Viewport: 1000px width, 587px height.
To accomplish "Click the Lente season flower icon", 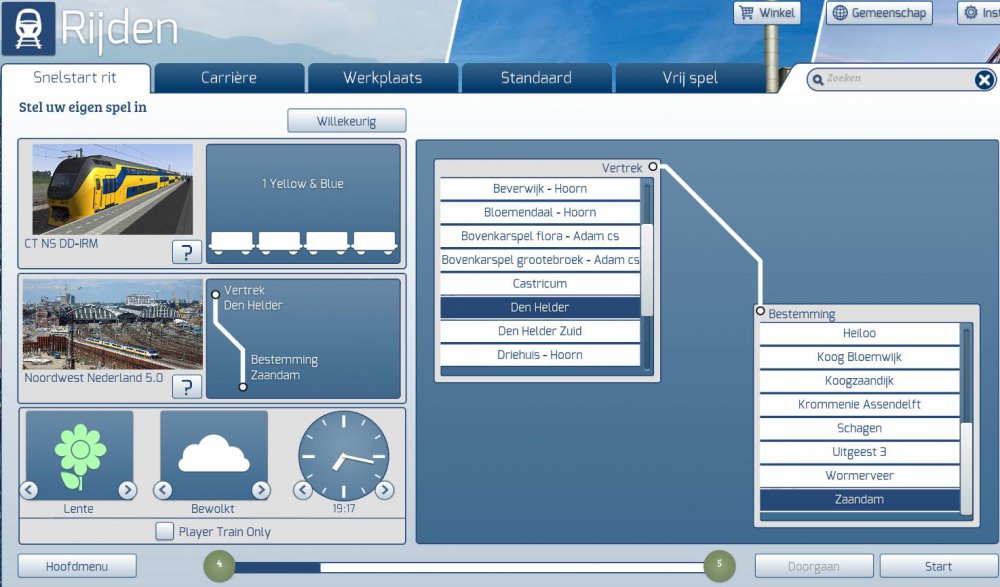I will 79,455.
